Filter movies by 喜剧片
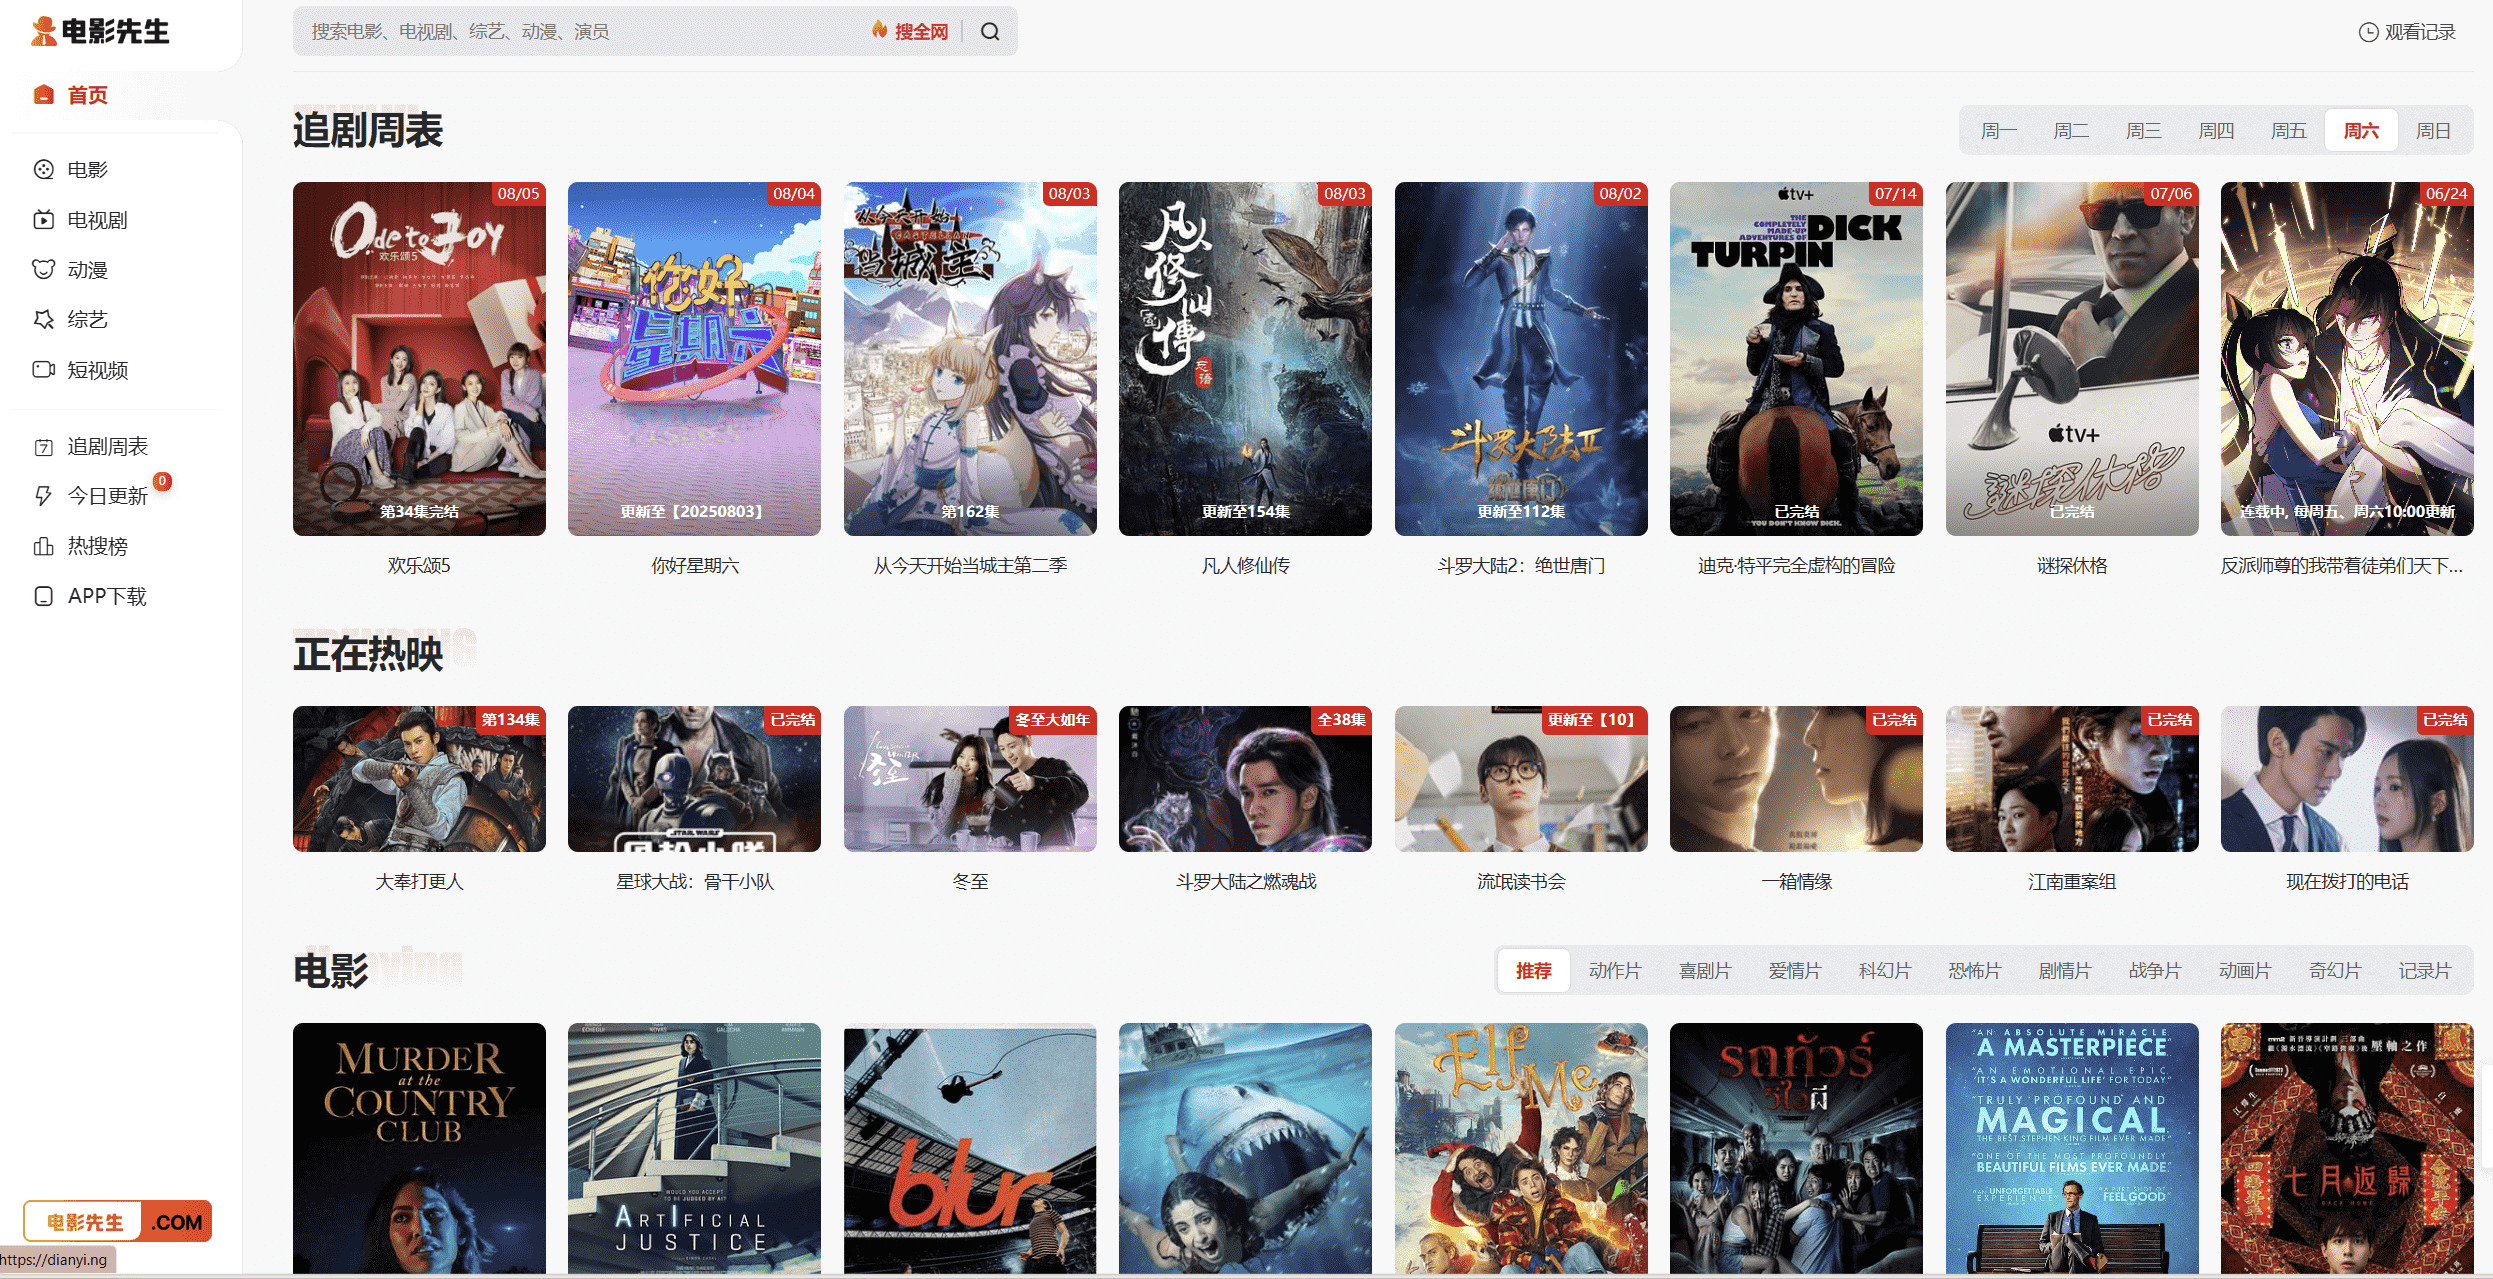2493x1279 pixels. [1705, 971]
